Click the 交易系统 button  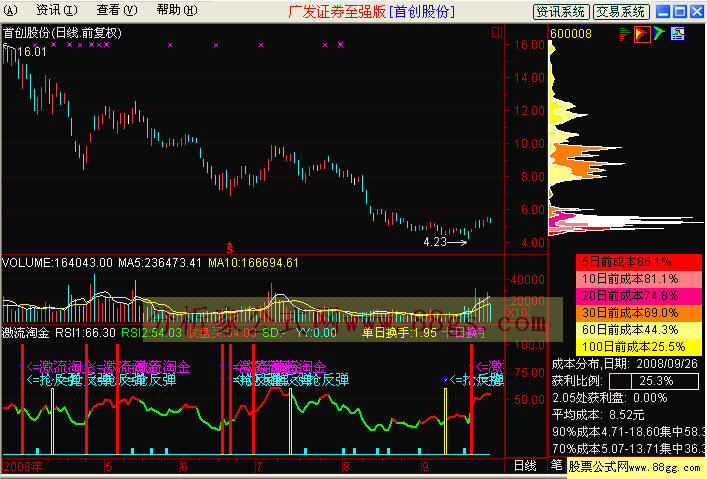pos(621,12)
